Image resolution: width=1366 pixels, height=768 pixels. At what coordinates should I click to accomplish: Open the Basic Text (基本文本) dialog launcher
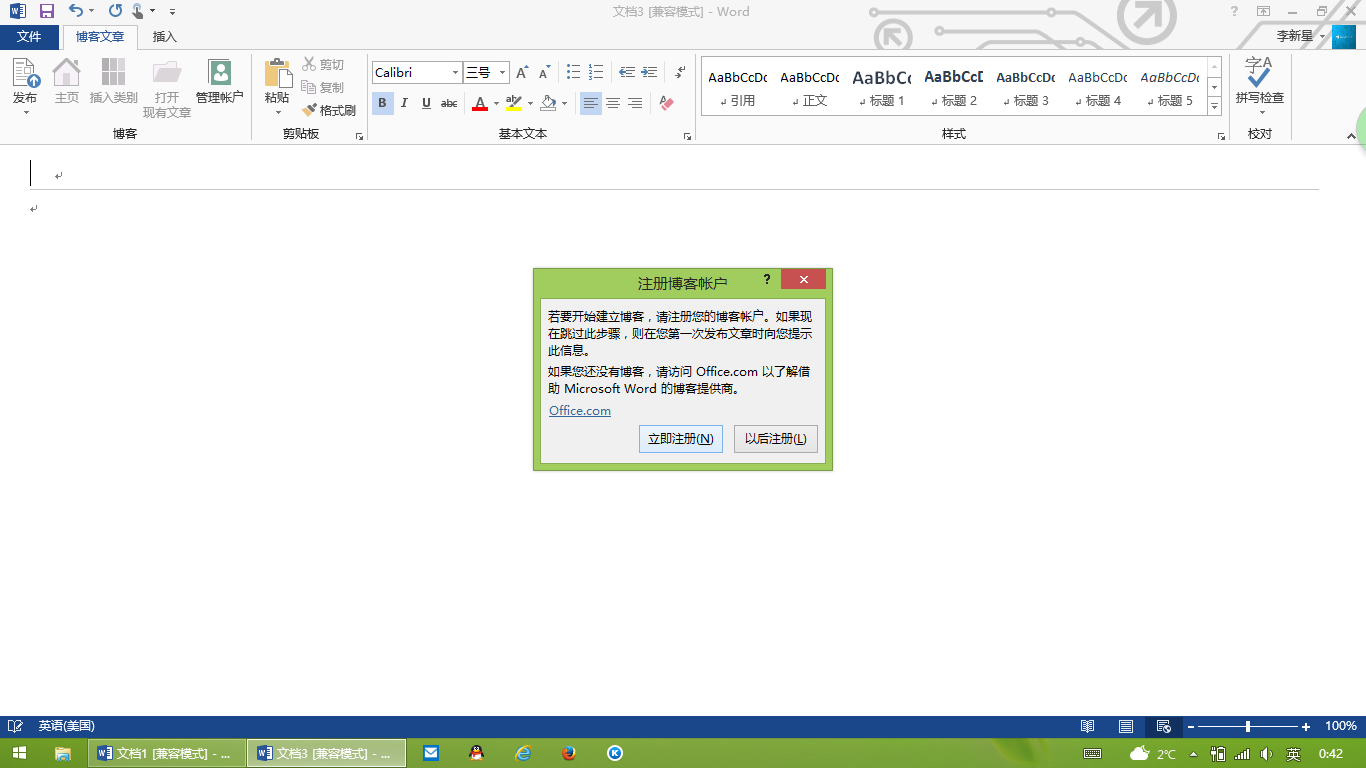(x=688, y=136)
